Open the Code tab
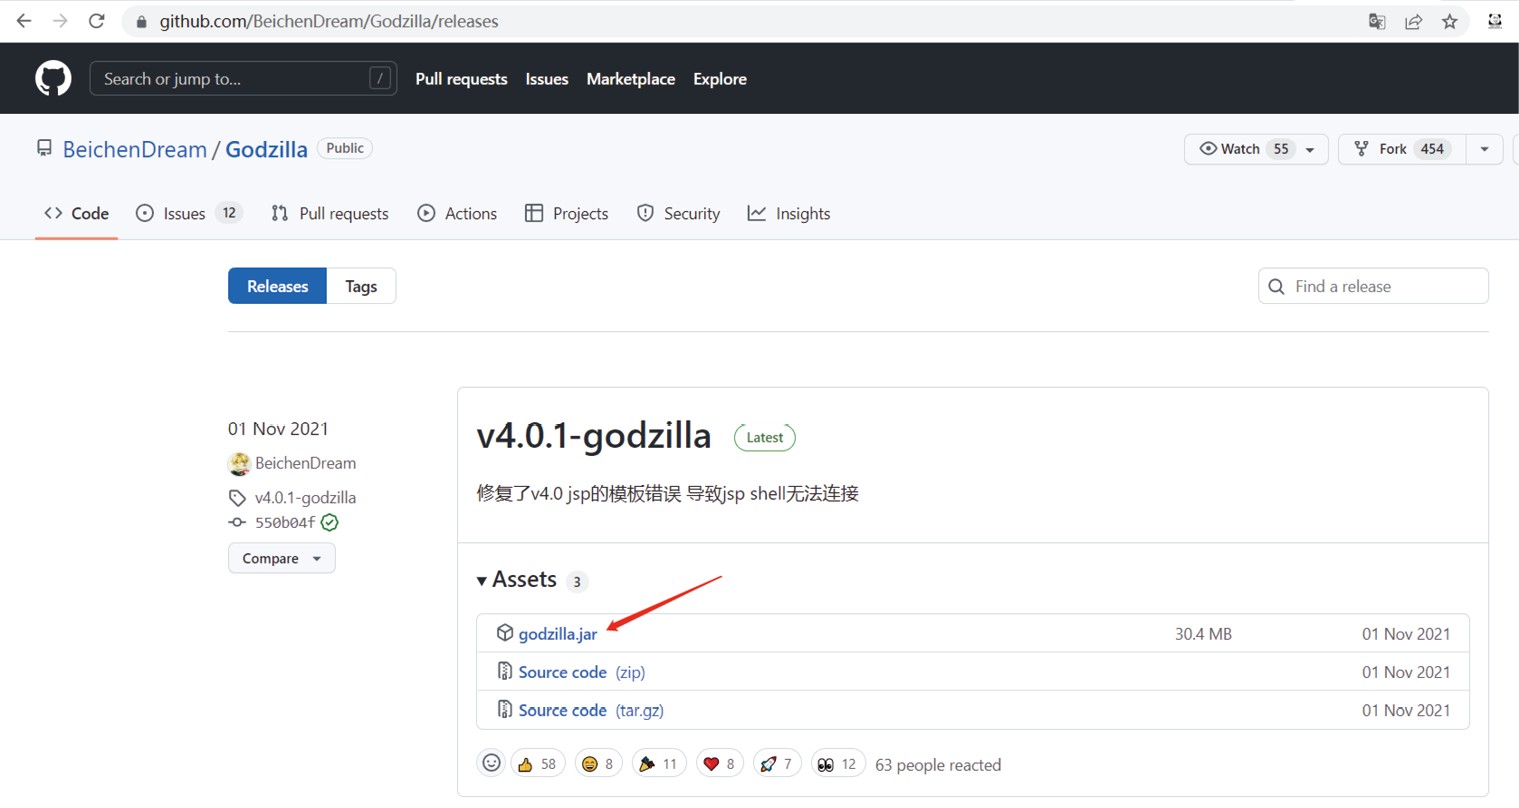 pos(77,213)
